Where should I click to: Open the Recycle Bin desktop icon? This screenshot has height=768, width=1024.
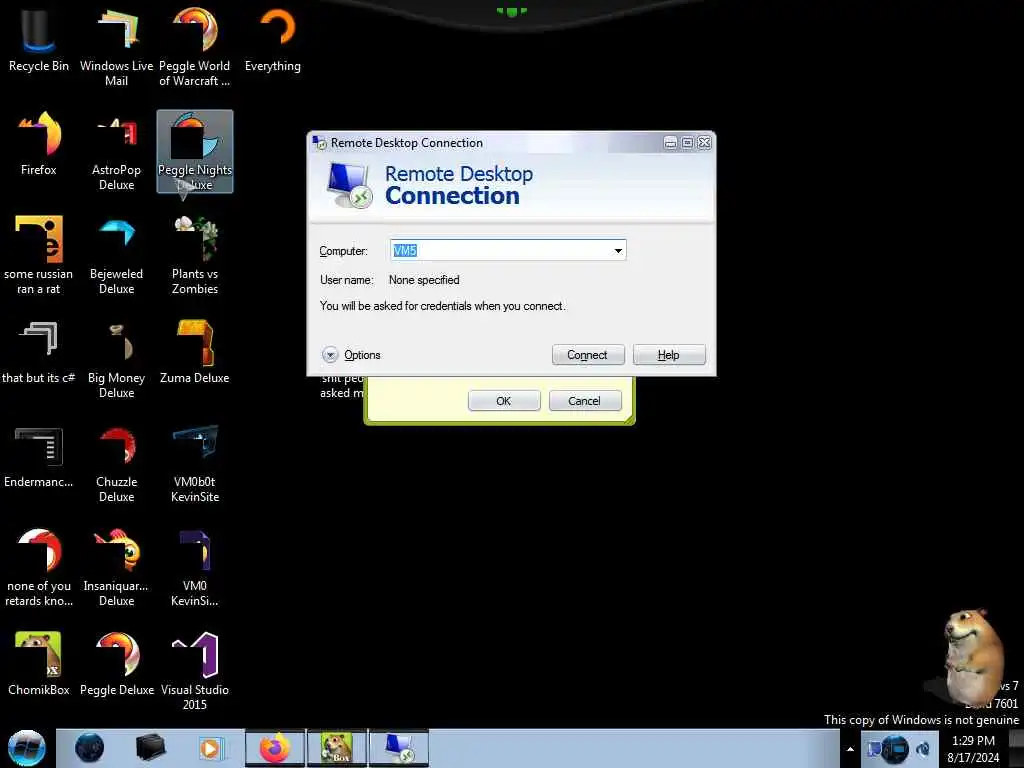point(39,39)
